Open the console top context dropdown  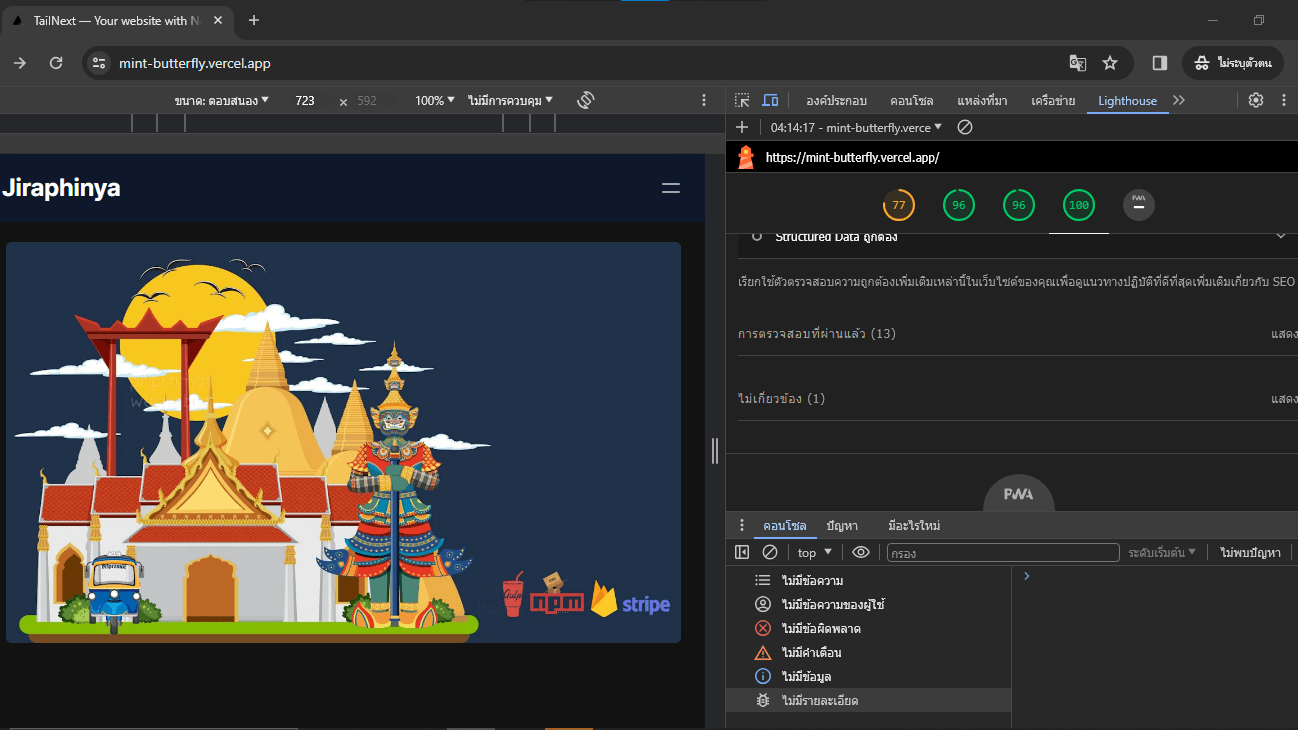click(813, 552)
